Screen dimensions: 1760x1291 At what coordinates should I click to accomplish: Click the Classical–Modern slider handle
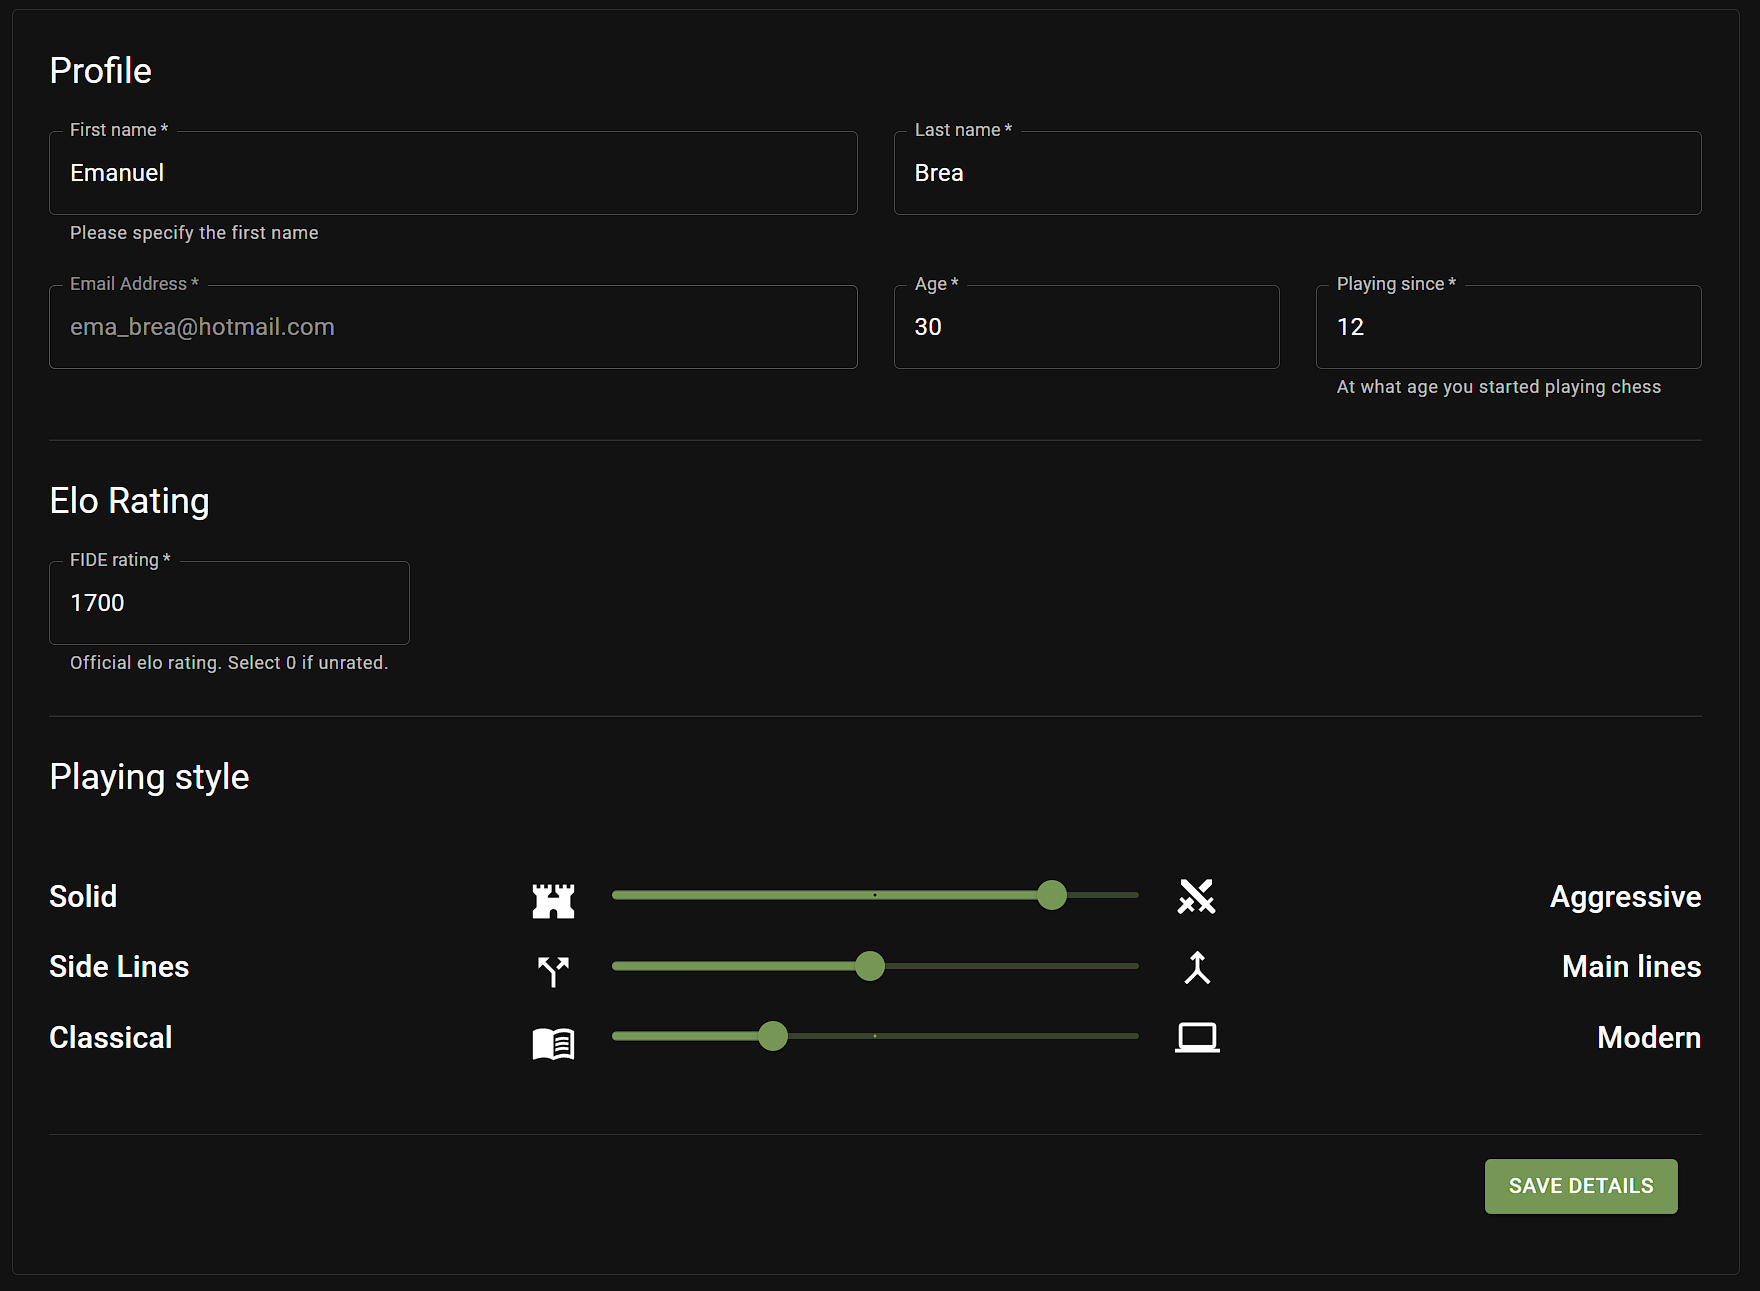[772, 1036]
